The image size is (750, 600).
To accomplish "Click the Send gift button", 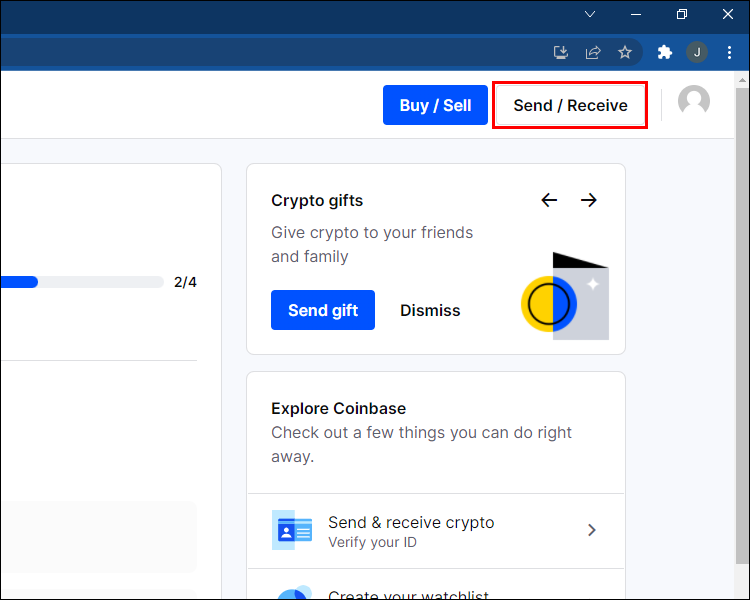I will tap(323, 310).
